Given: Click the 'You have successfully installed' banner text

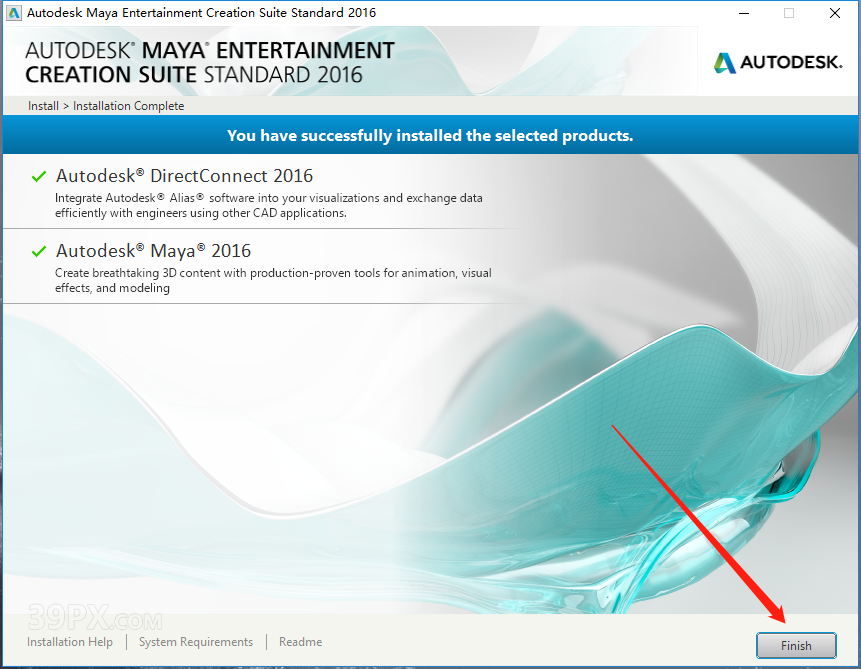Looking at the screenshot, I should tap(430, 136).
